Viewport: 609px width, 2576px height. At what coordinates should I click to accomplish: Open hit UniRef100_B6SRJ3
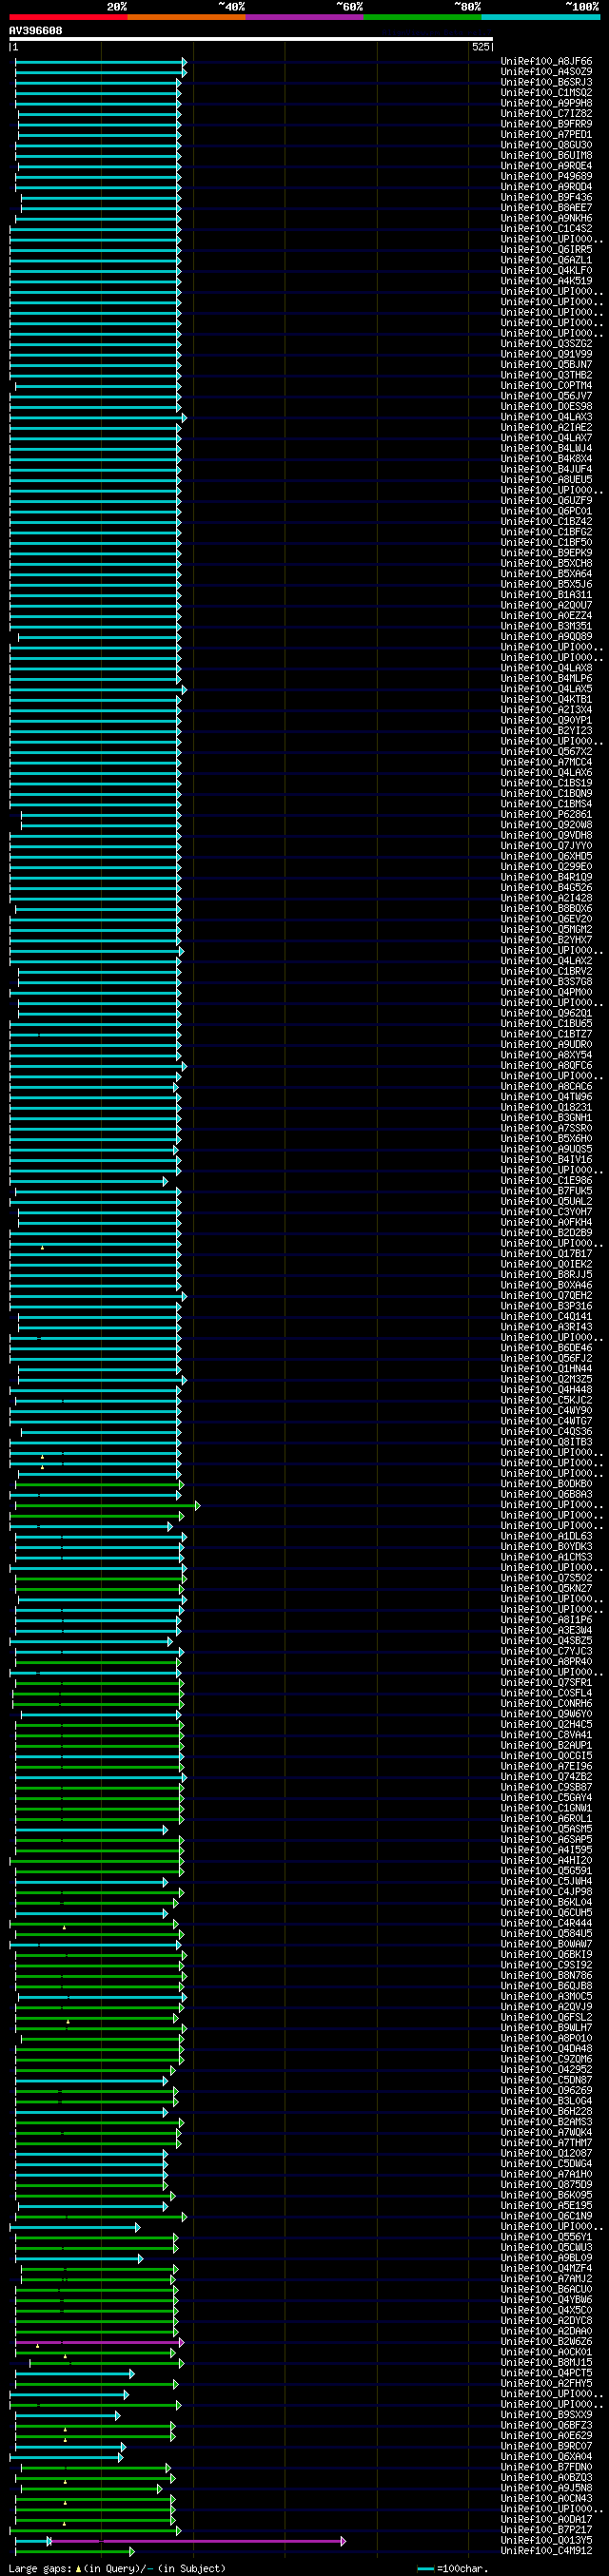[546, 82]
